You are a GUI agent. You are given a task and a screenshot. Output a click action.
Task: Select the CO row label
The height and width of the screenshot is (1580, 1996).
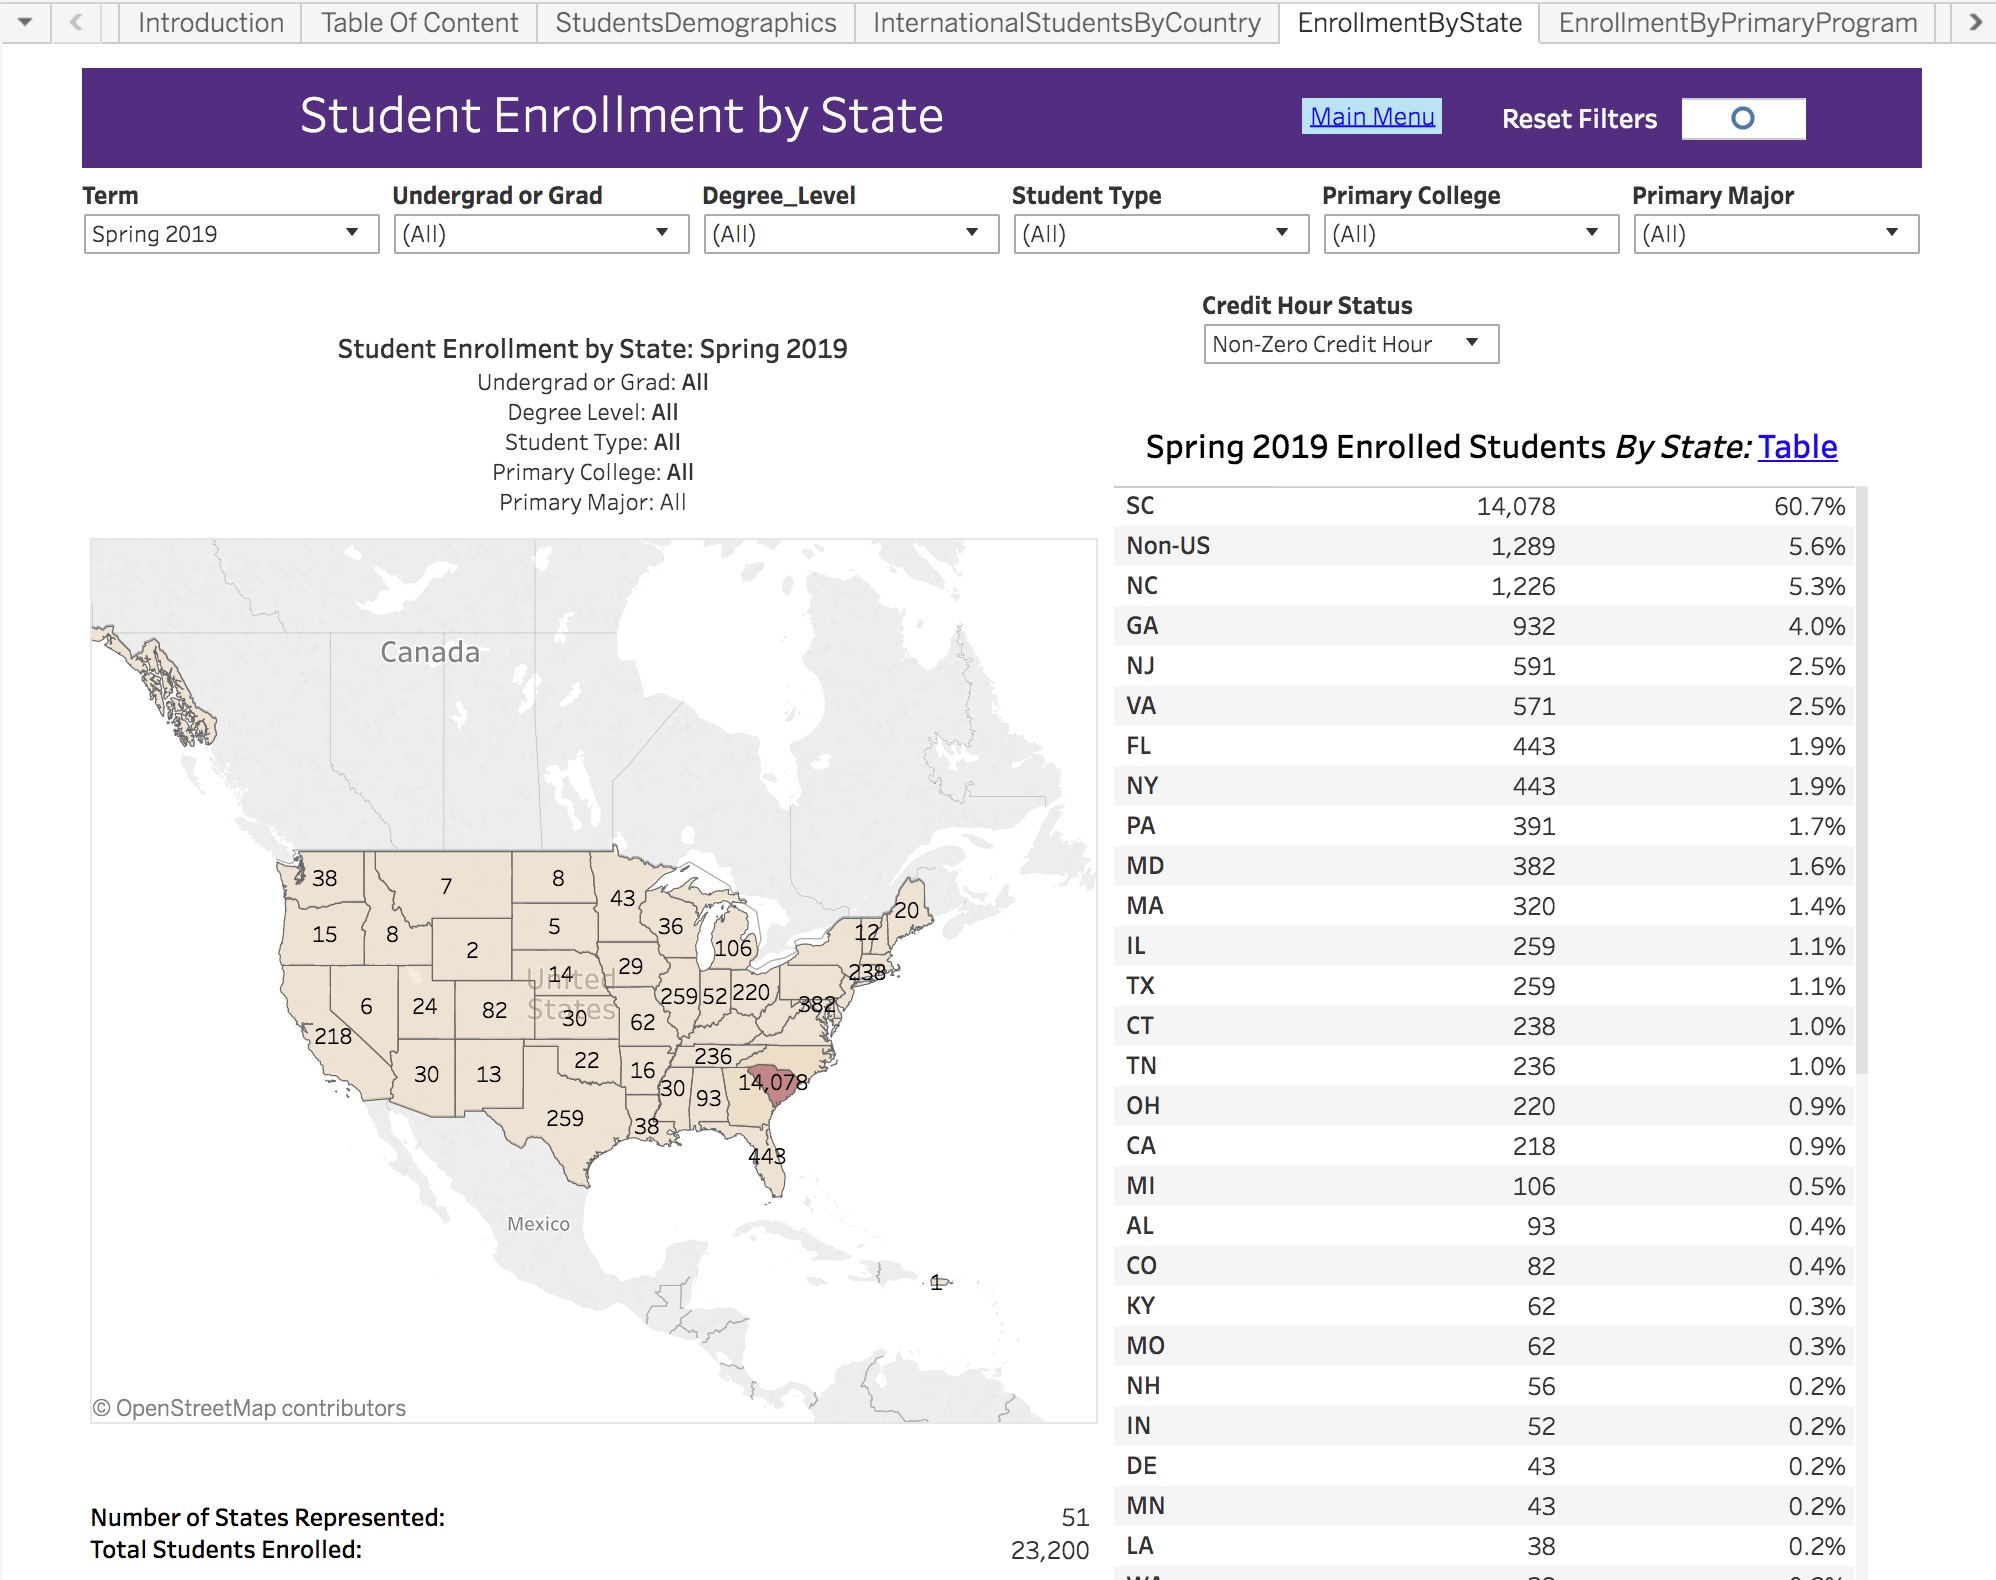(x=1141, y=1266)
